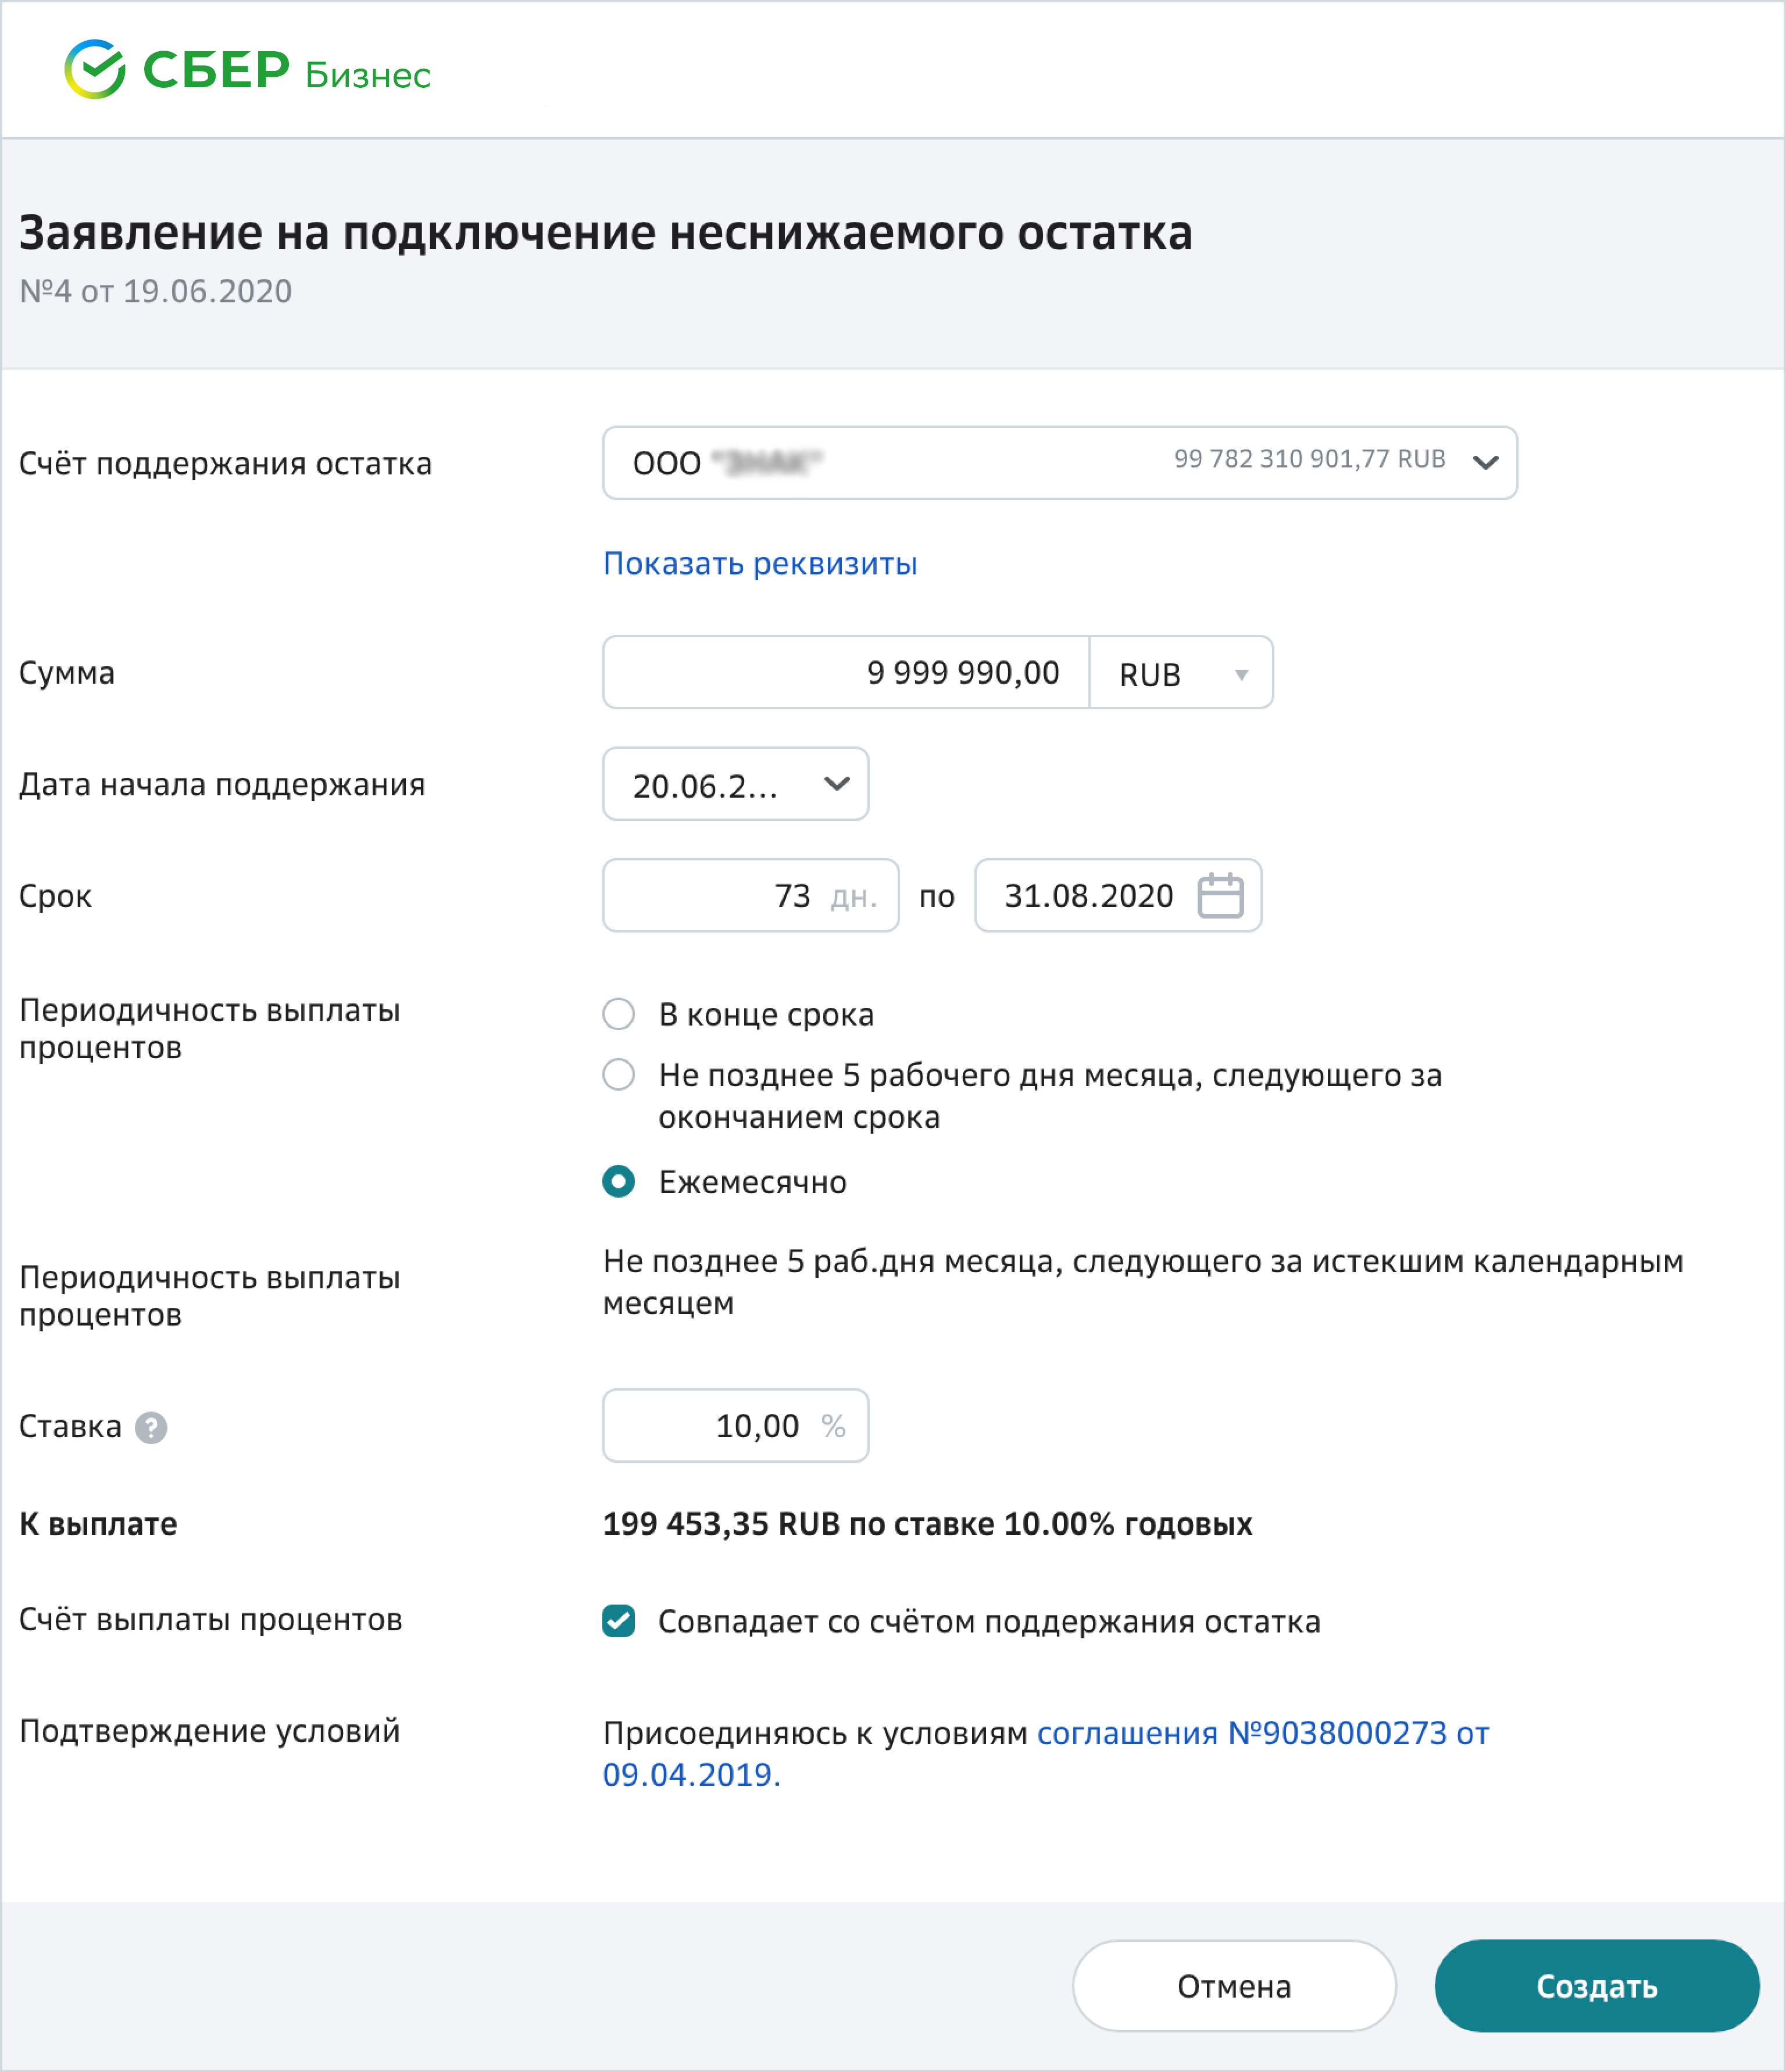Viewport: 1786px width, 2072px height.
Task: Select the 'В конце срока' radio option
Action: tap(619, 1014)
